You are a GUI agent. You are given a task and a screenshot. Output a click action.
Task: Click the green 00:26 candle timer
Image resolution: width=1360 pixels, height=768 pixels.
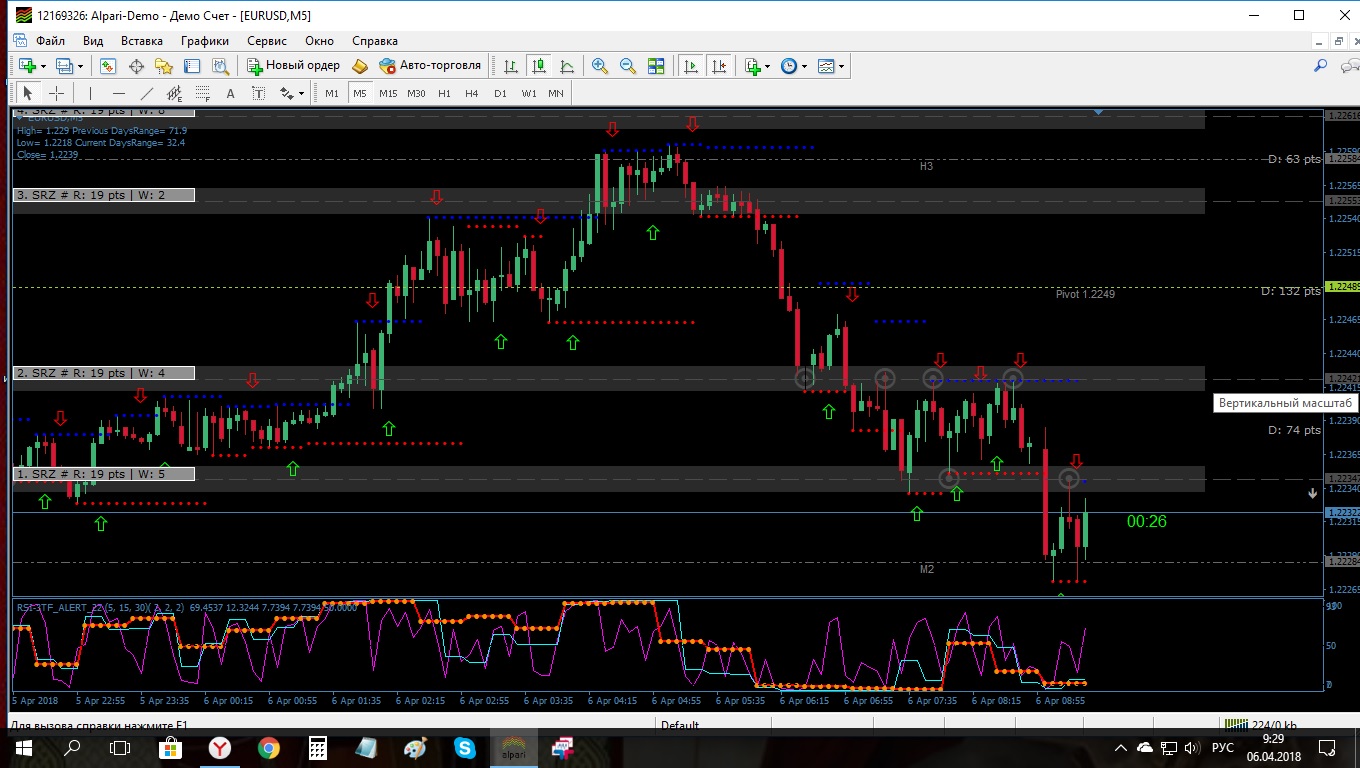click(x=1147, y=521)
